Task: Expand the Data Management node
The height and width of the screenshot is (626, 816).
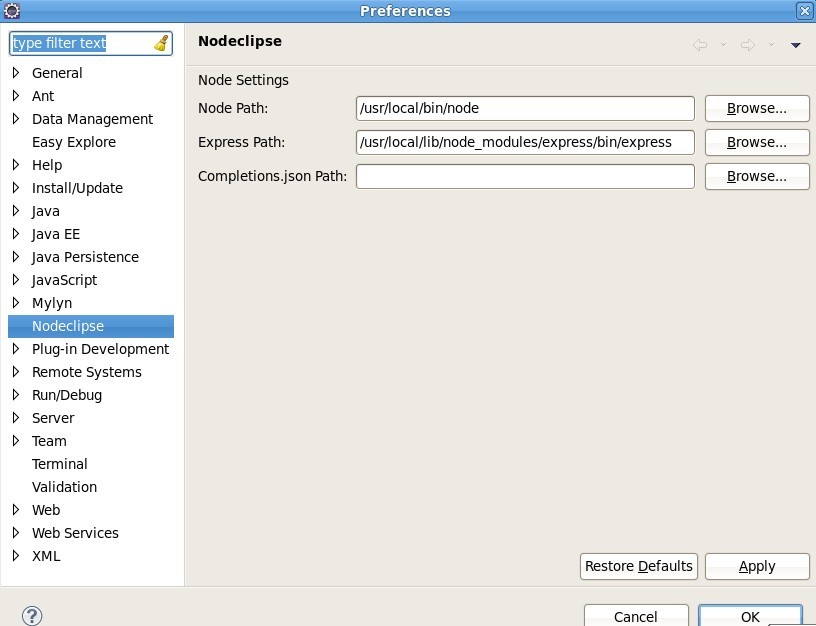Action: [x=16, y=119]
